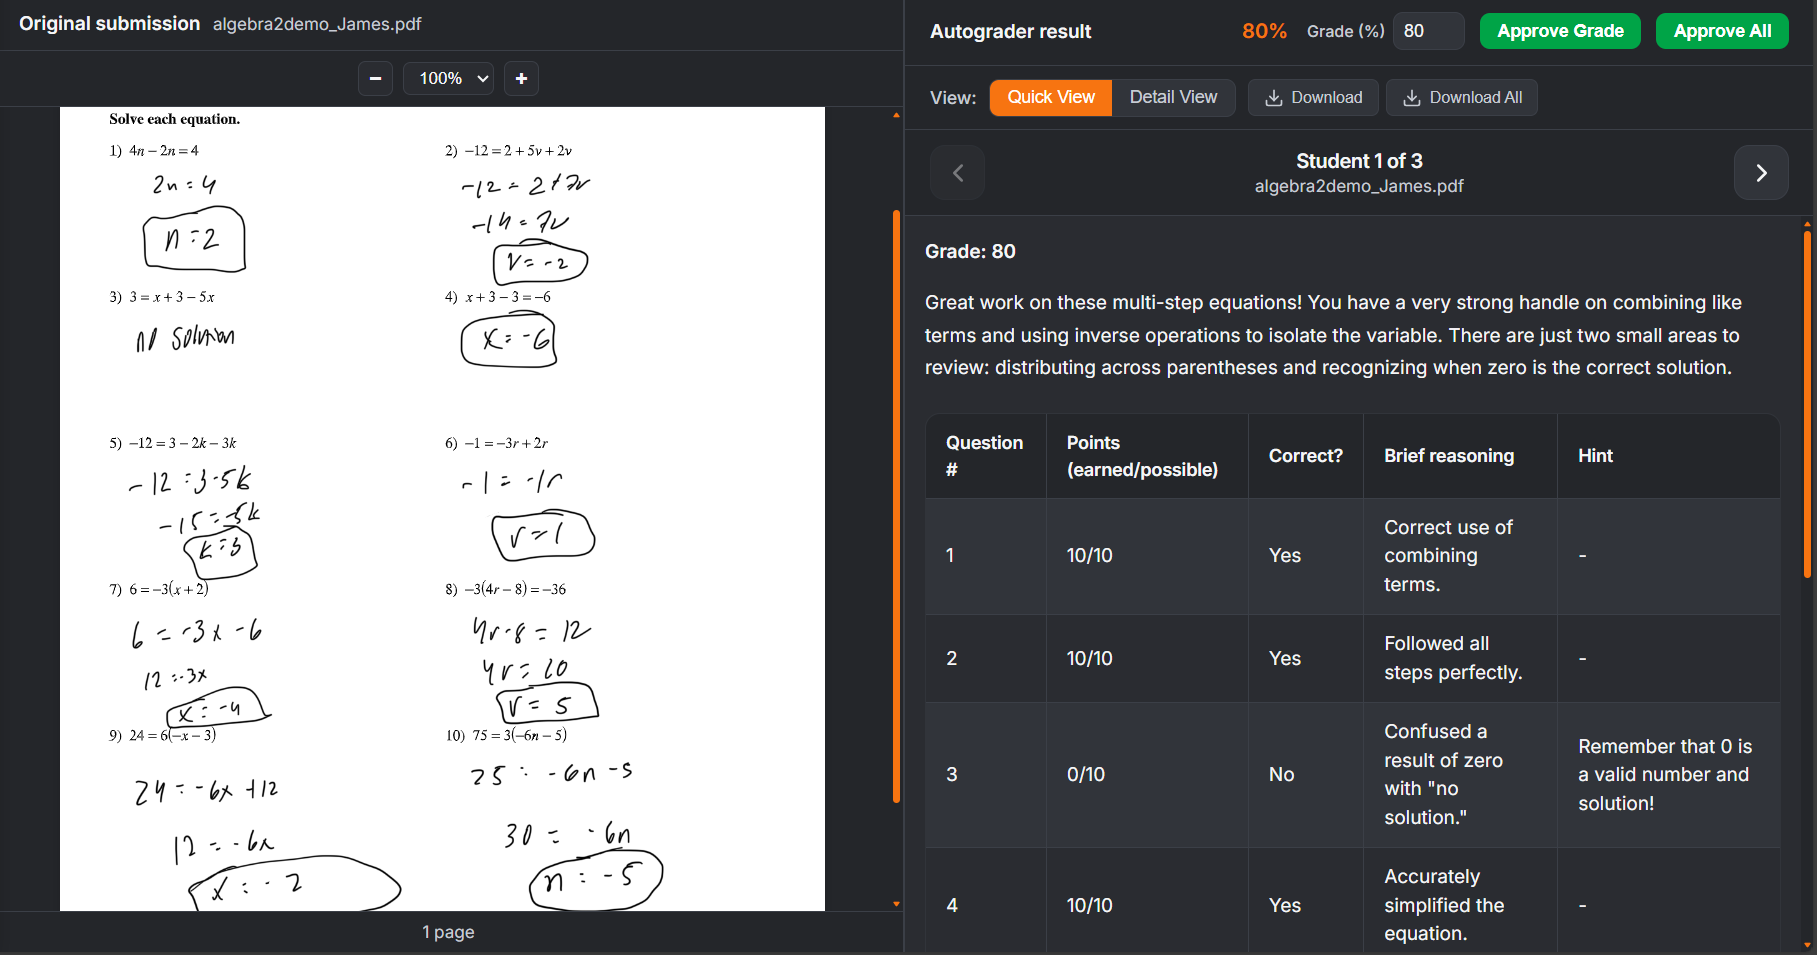Screen dimensions: 1817x955
Task: Click the 80% autograder result score
Action: (1264, 31)
